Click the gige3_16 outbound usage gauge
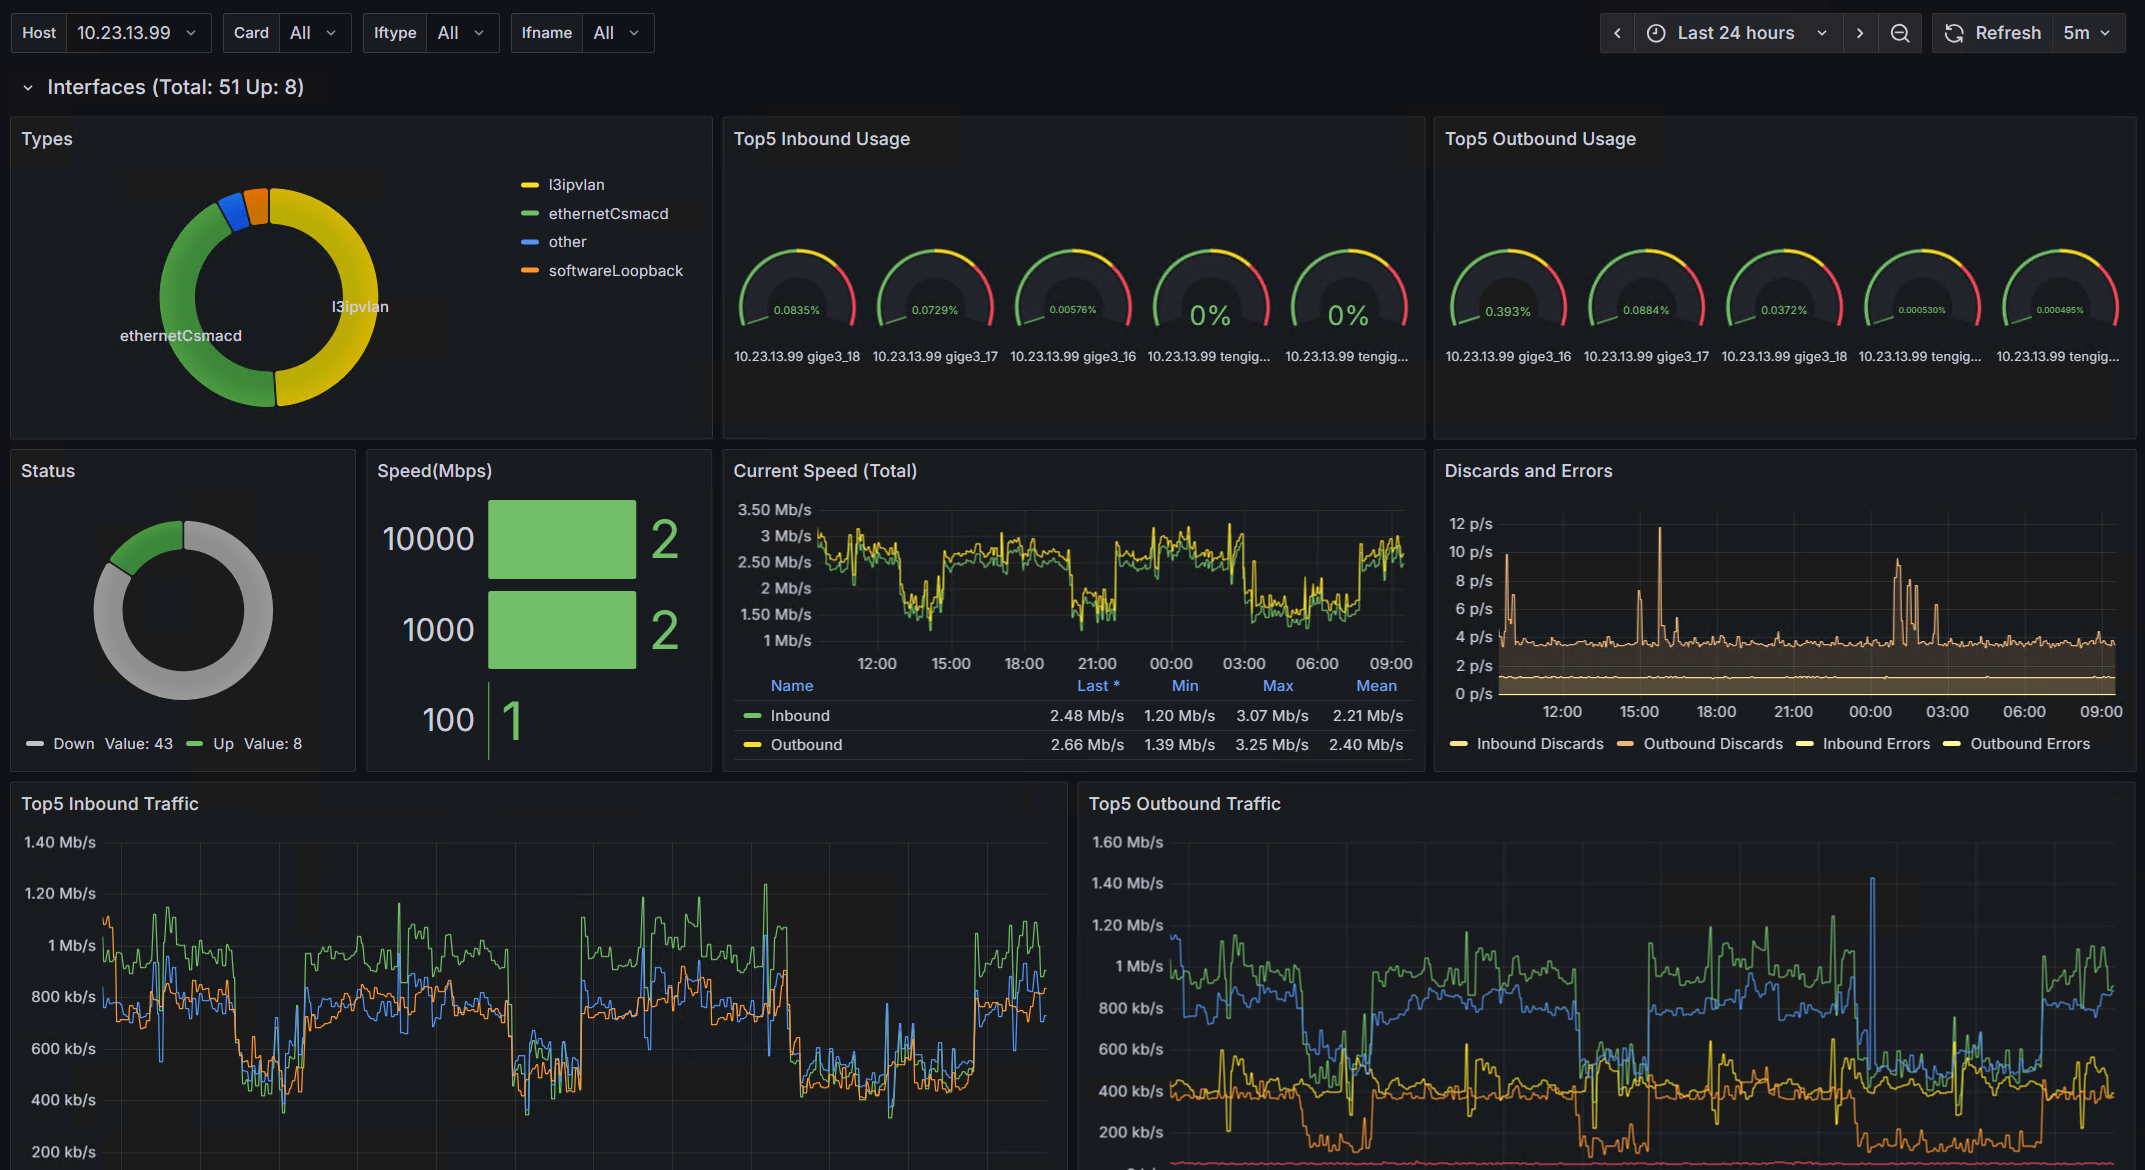2145x1170 pixels. coord(1508,293)
